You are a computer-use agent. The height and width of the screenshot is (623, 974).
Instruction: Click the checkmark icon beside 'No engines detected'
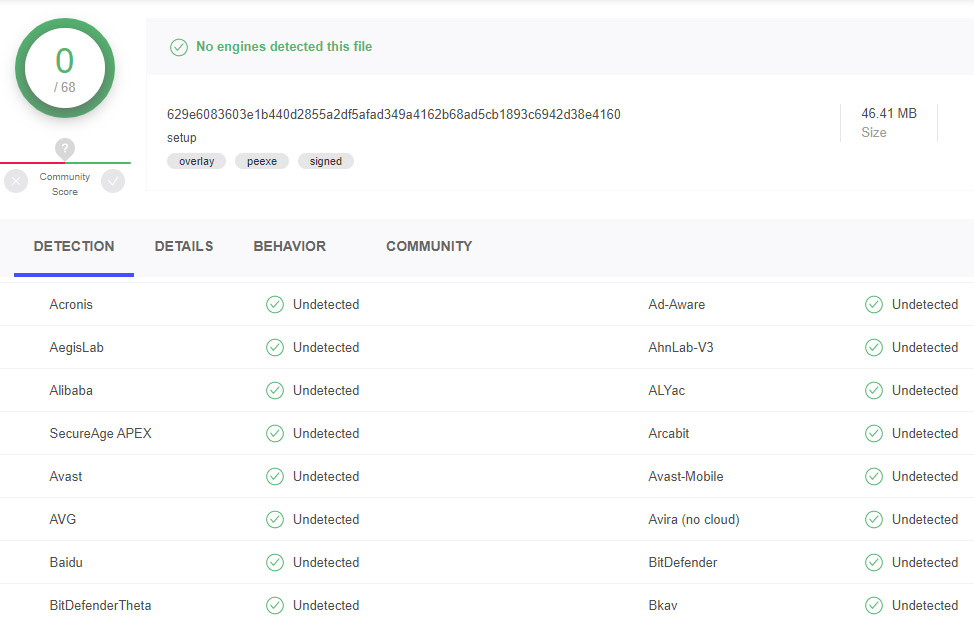(179, 47)
